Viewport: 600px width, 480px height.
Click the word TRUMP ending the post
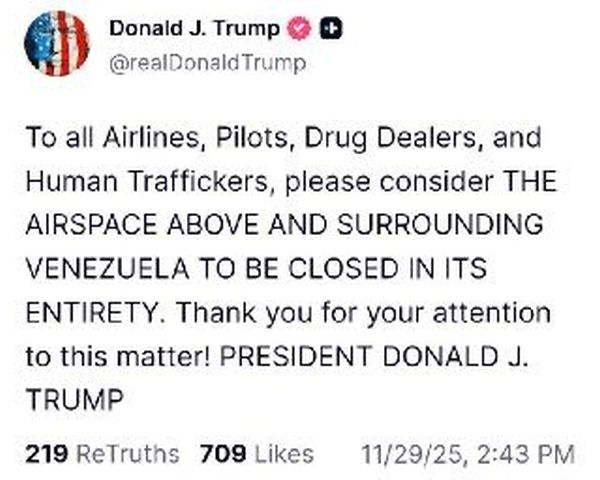point(75,400)
